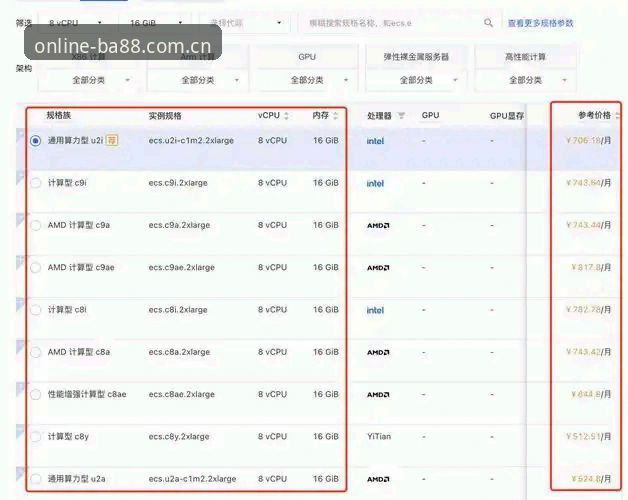Screen dimensions: 628x500
Task: Switch to the 高性能计算 tab
Action: coord(525,57)
